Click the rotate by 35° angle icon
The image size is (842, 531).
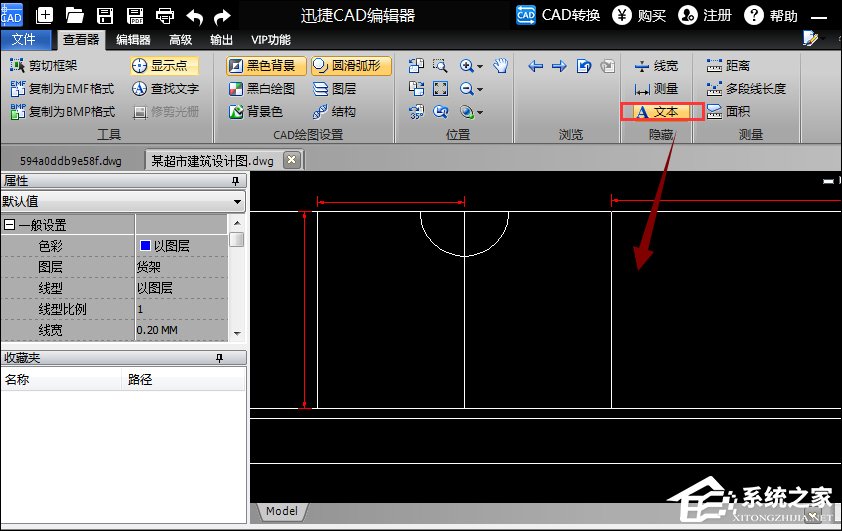[x=416, y=112]
